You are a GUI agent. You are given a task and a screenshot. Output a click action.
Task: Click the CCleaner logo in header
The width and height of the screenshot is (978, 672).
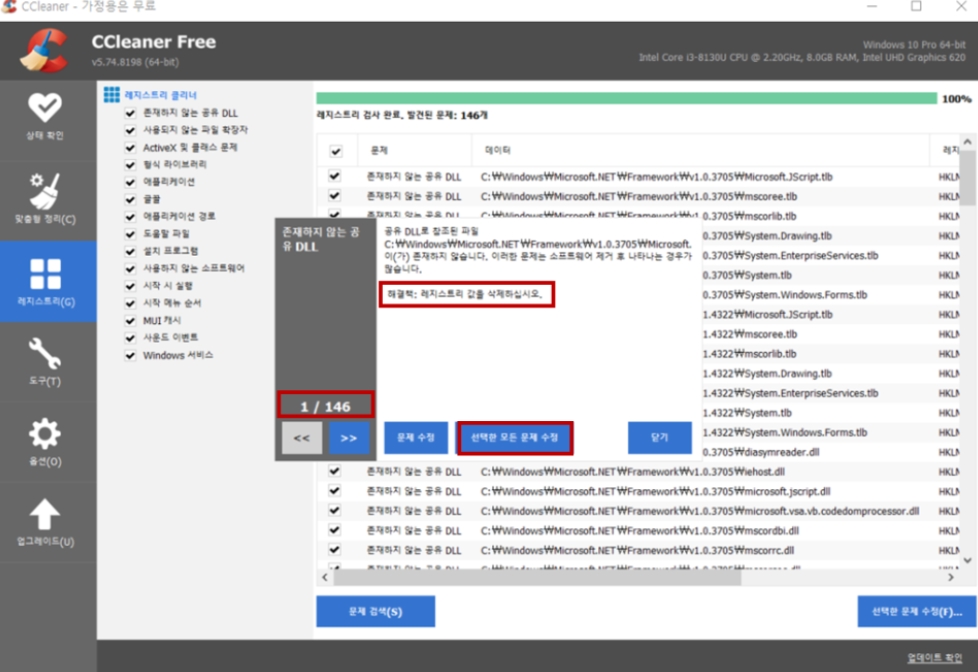pyautogui.click(x=44, y=51)
